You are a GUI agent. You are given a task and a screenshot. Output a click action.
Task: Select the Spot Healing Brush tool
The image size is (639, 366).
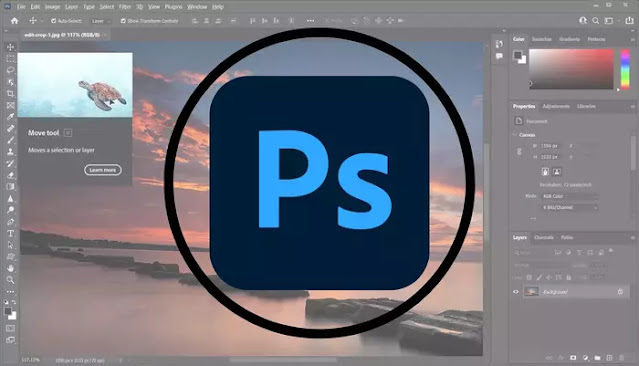click(11, 128)
